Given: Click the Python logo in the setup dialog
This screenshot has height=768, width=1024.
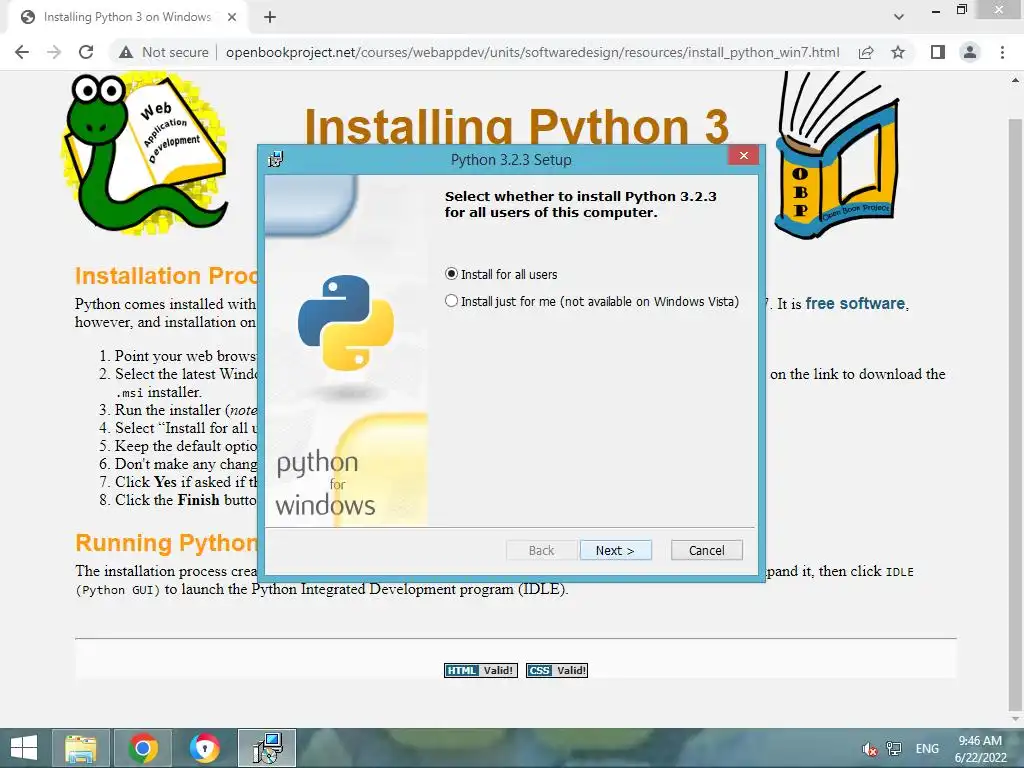Looking at the screenshot, I should pyautogui.click(x=346, y=323).
